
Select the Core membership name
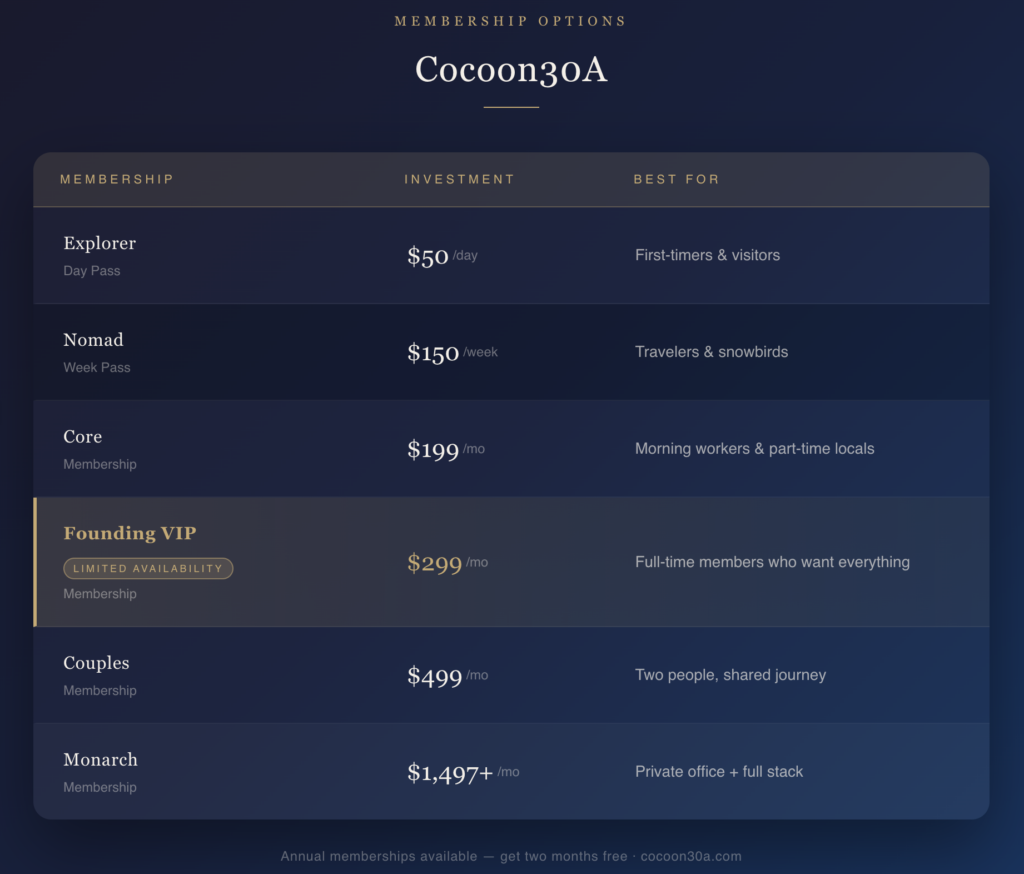(x=82, y=437)
